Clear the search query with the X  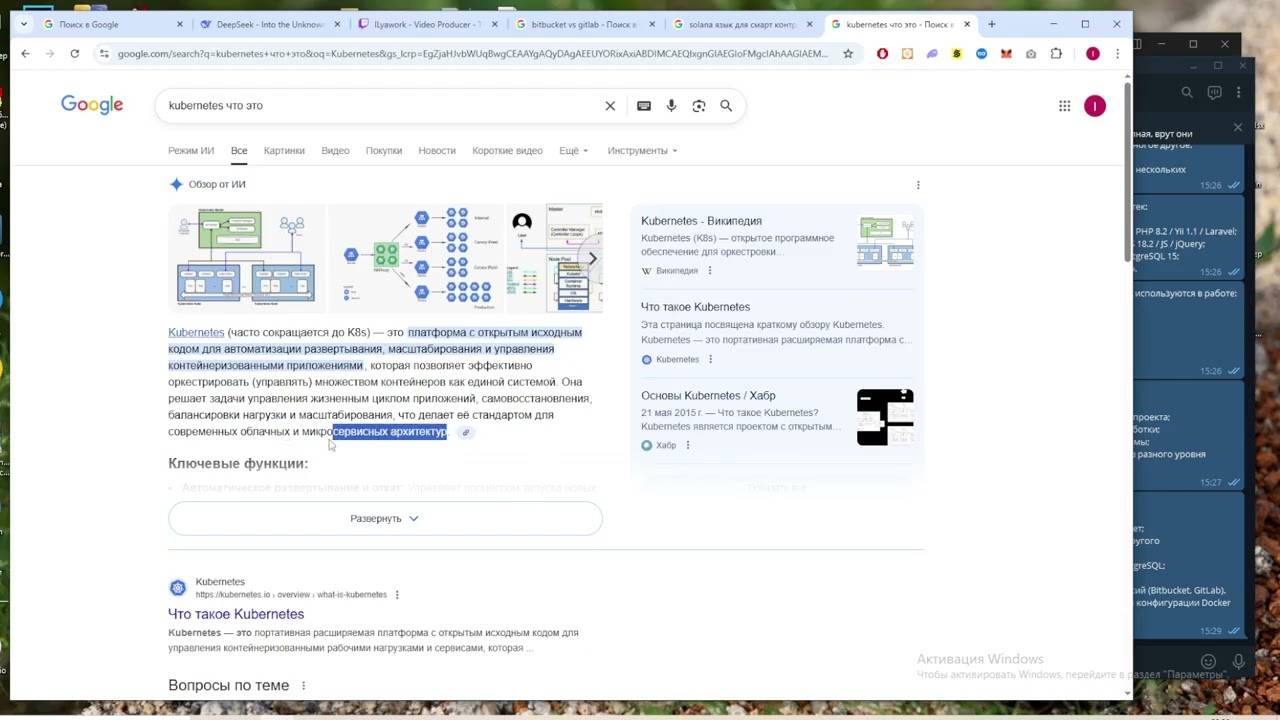click(x=610, y=106)
